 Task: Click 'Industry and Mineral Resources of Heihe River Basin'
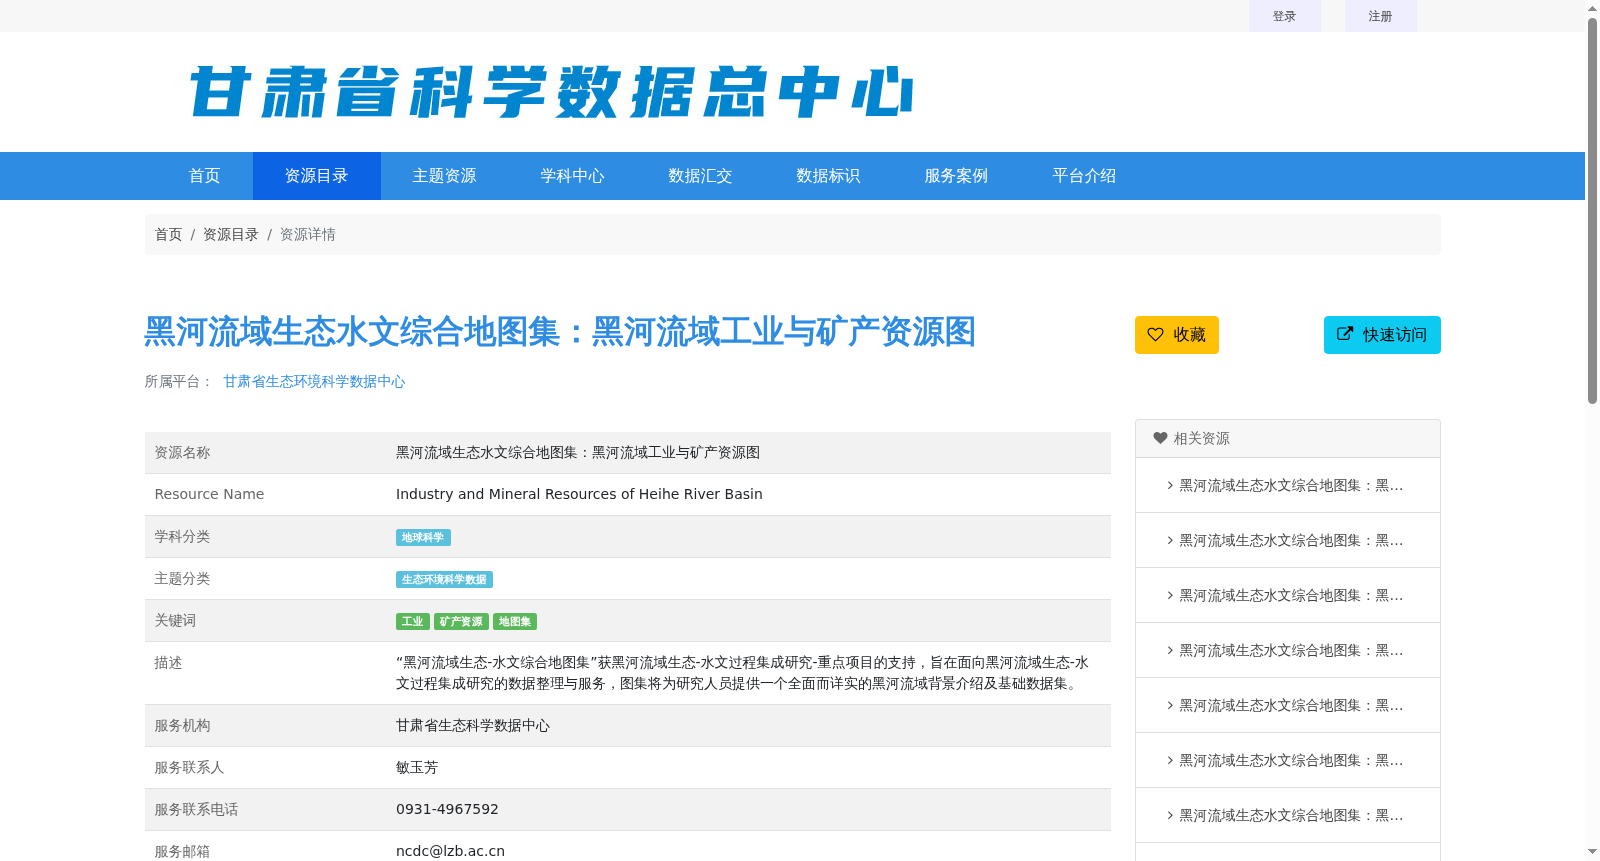tap(579, 494)
